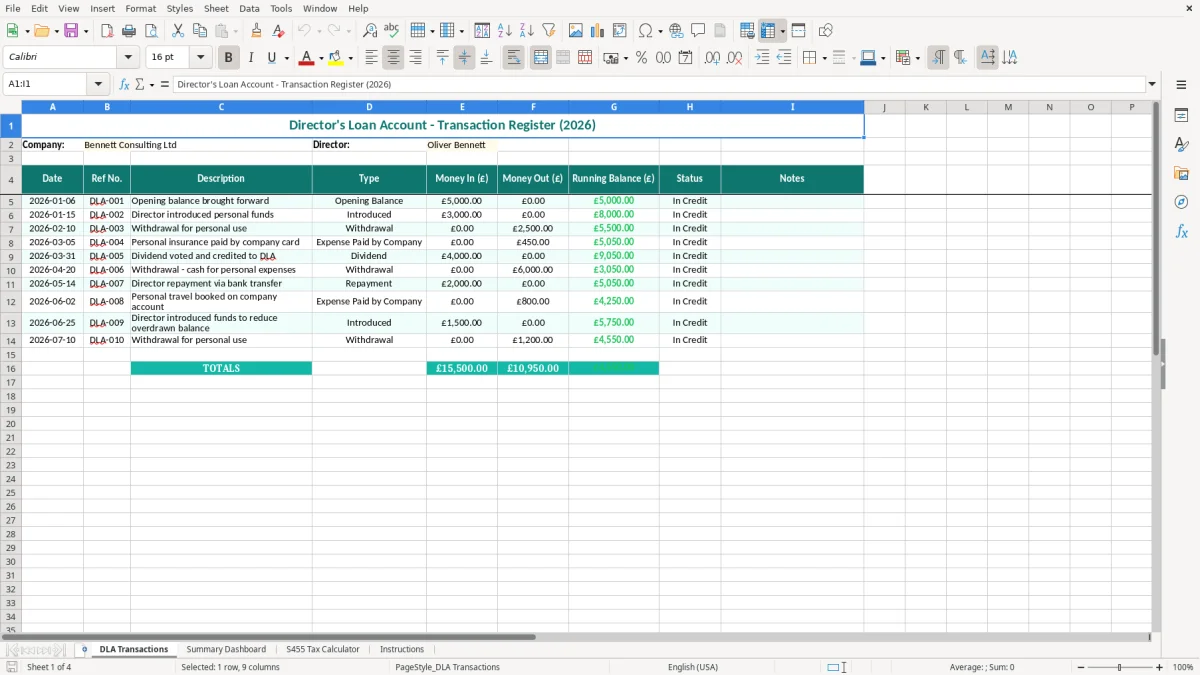This screenshot has height=675, width=1200.
Task: Click the 100% zoom level
Action: (1183, 667)
